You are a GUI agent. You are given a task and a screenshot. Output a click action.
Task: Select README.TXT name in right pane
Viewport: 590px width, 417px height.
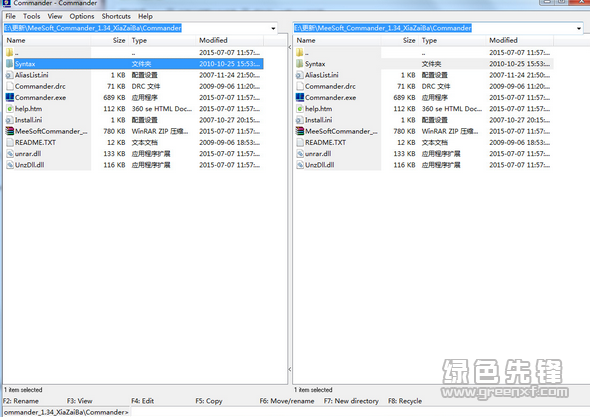[325, 143]
